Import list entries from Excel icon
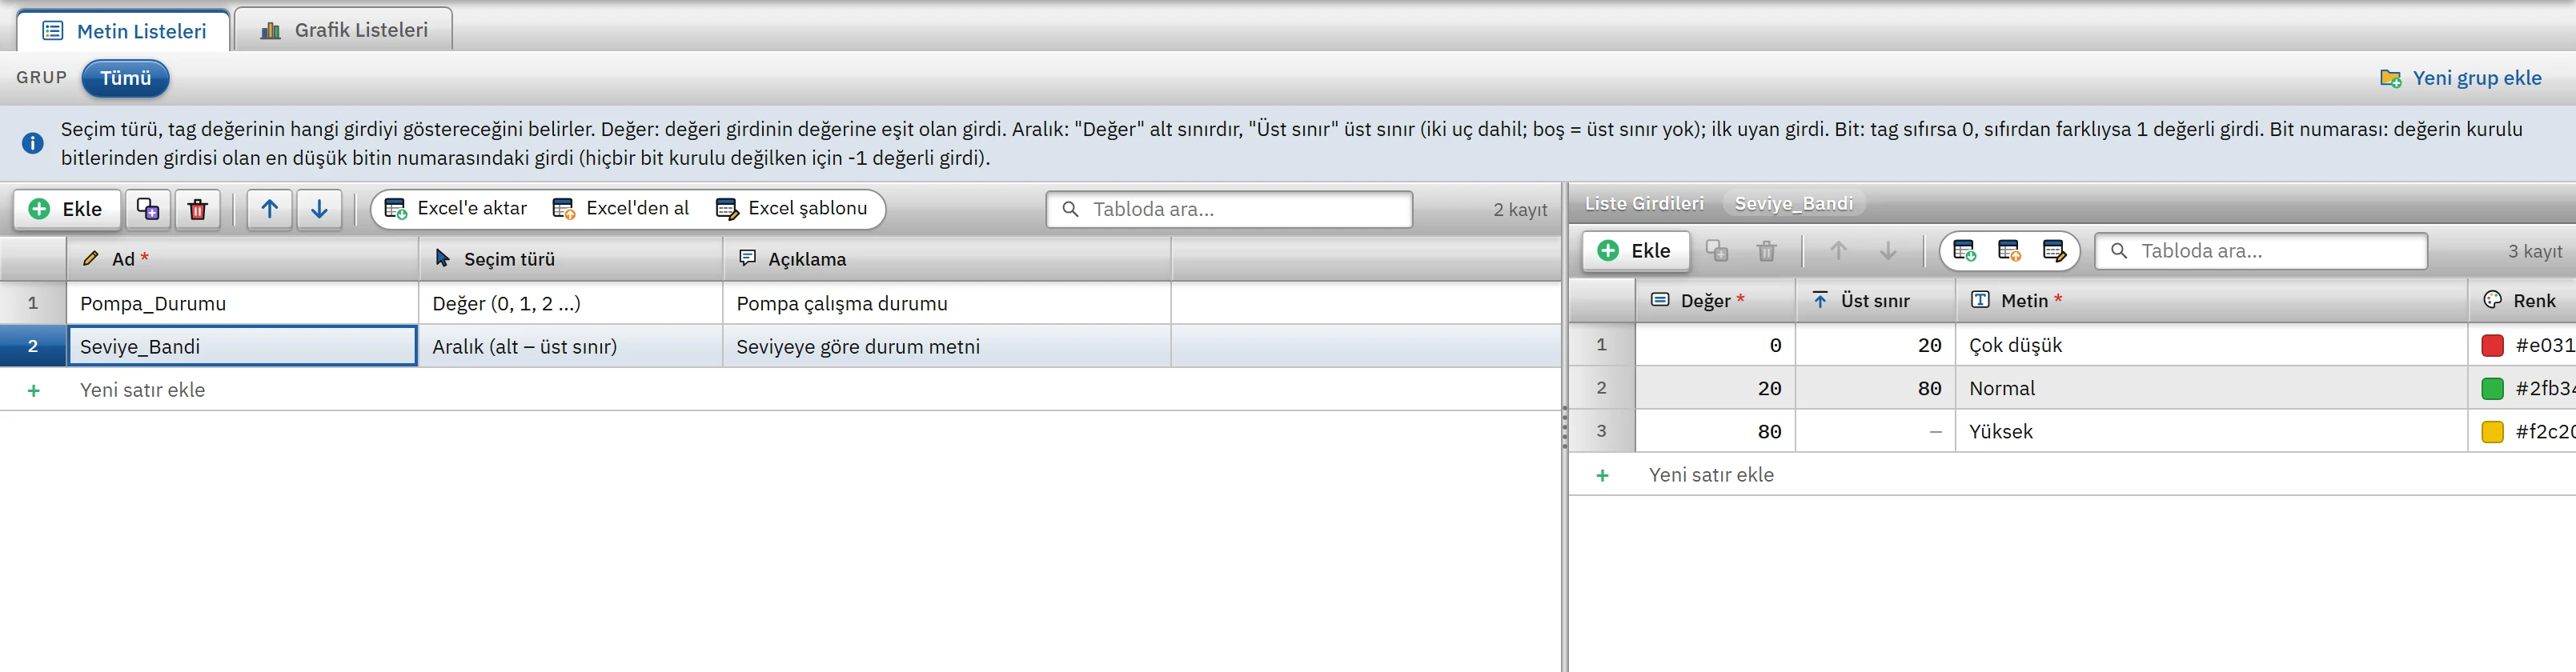Viewport: 2576px width, 672px height. coord(2009,251)
